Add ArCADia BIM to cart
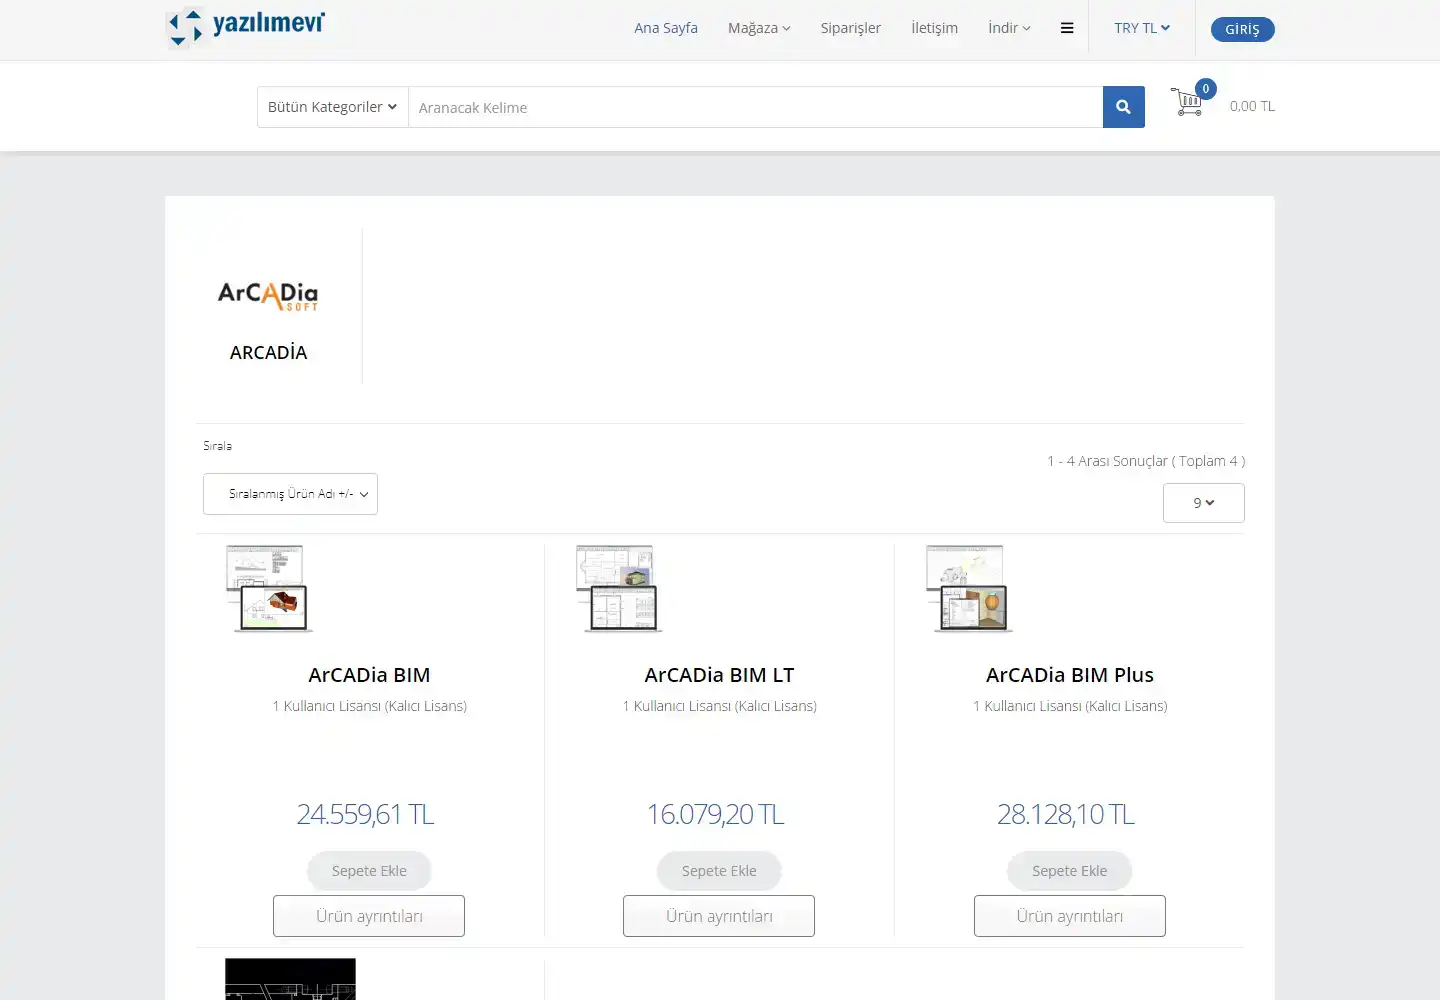This screenshot has width=1440, height=1000. click(x=369, y=871)
